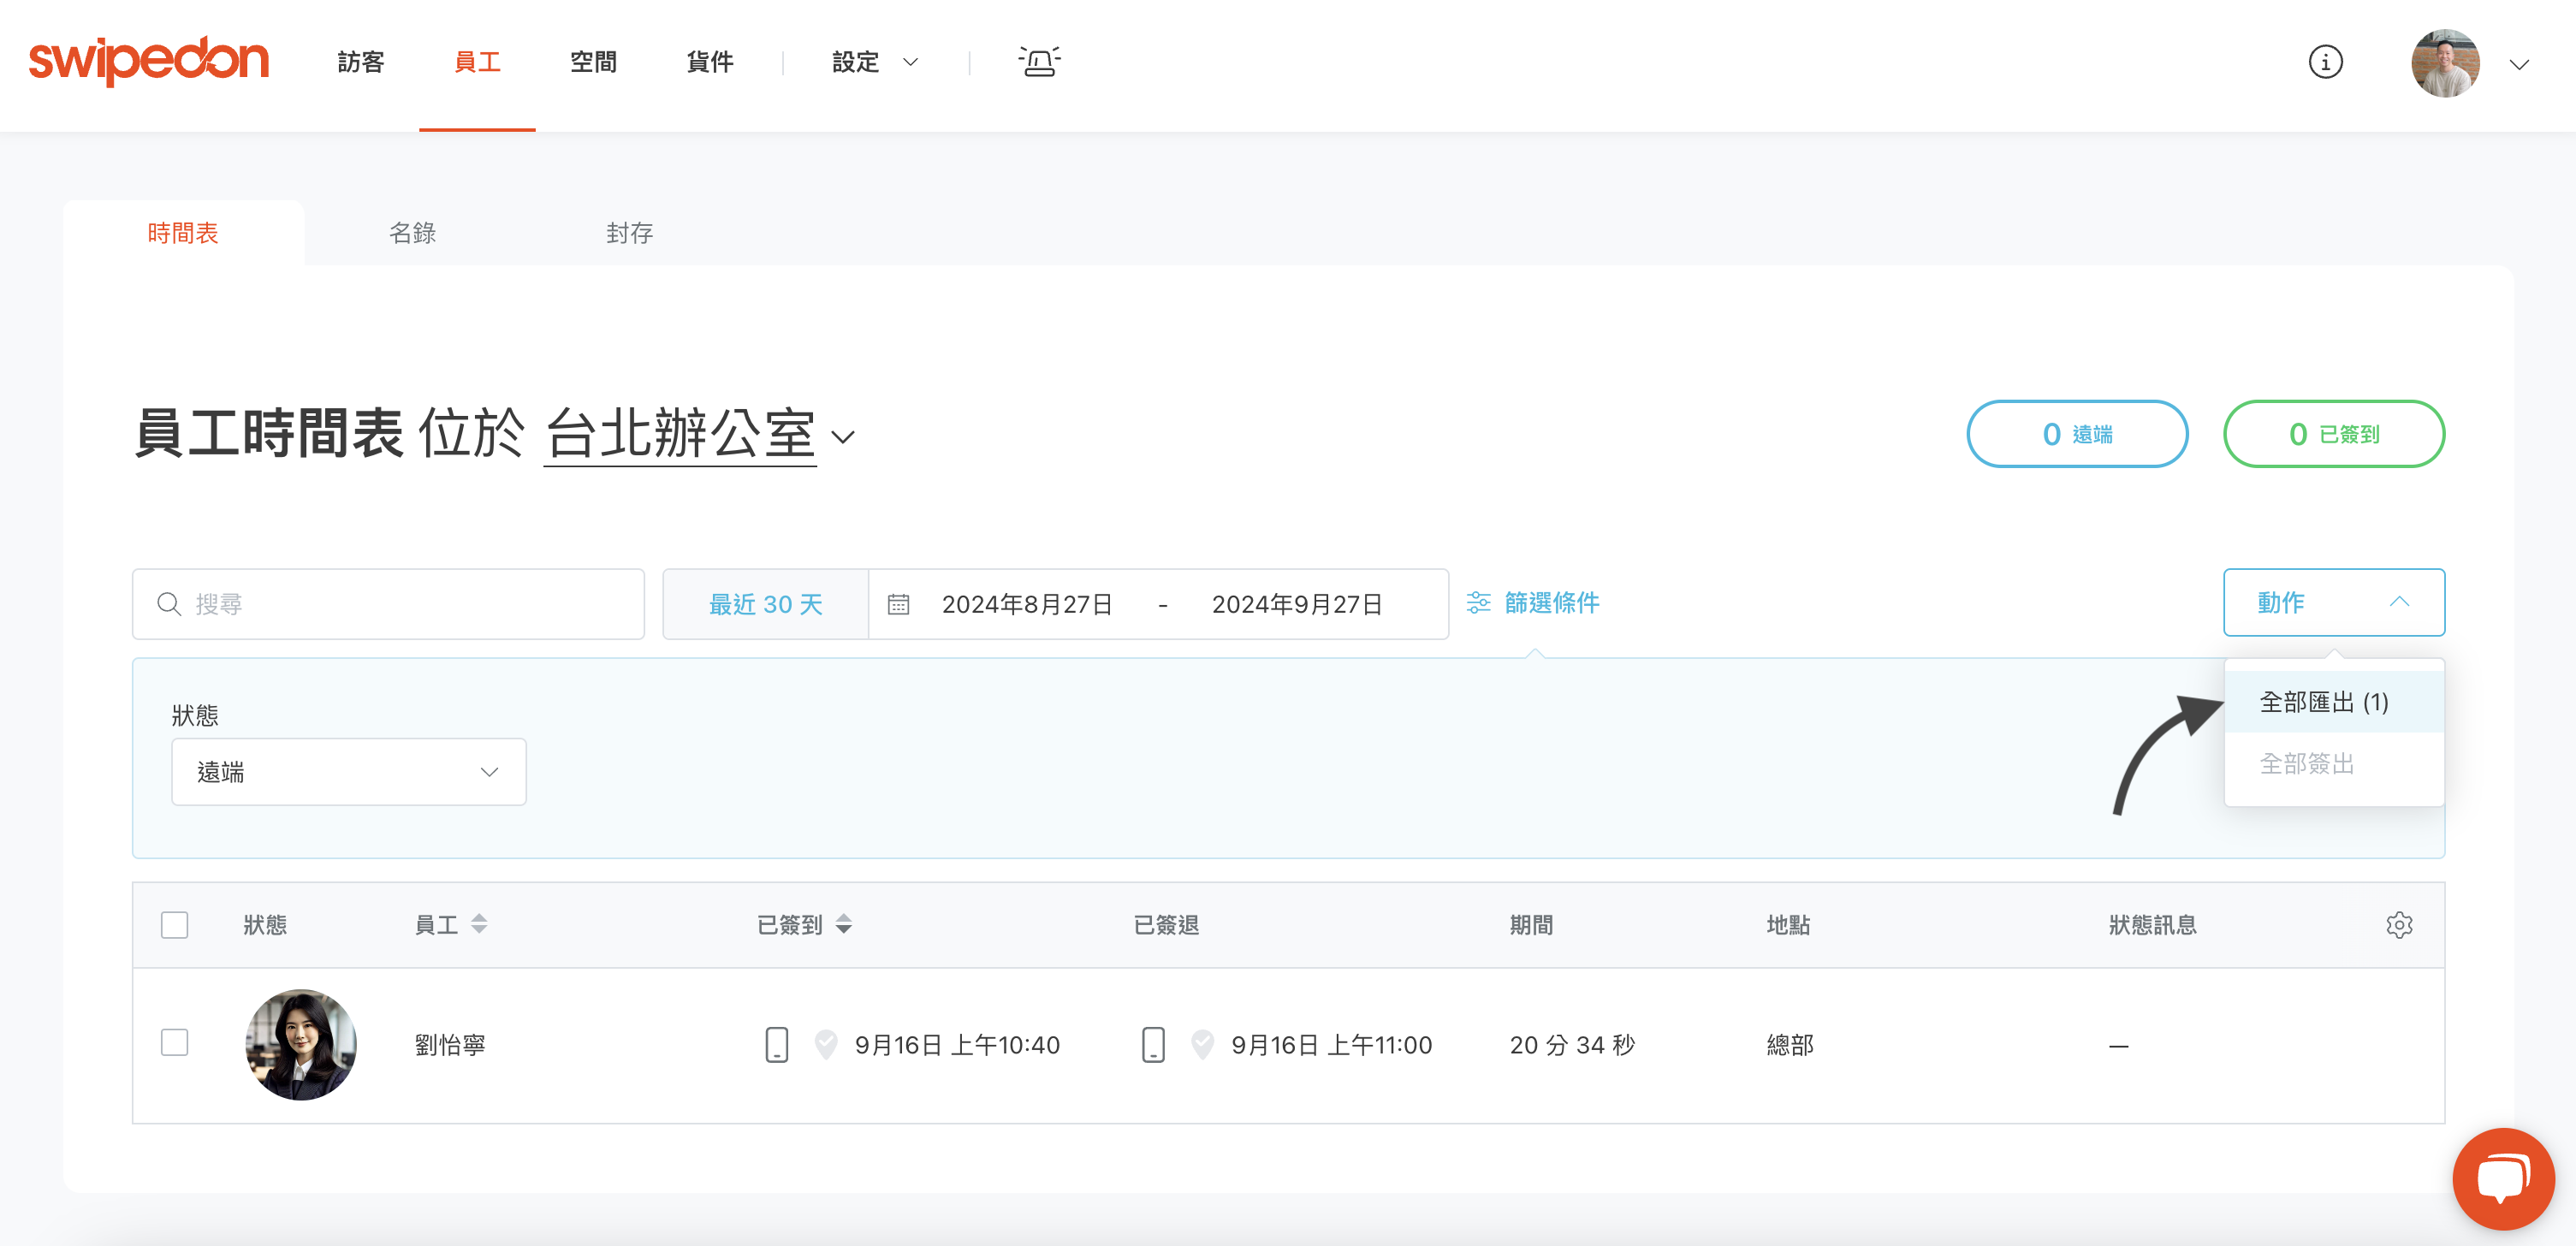Tick the select-all header checkbox

[x=174, y=925]
